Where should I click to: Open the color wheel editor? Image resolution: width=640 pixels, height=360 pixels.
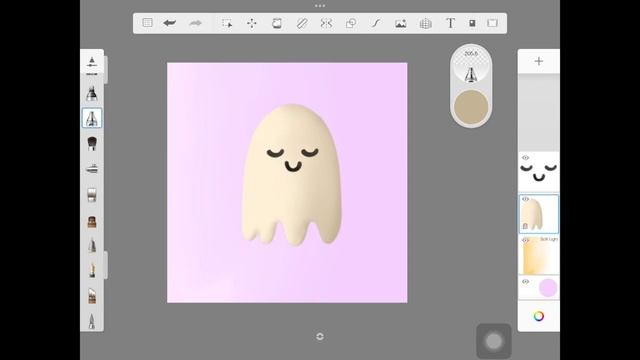pyautogui.click(x=539, y=316)
